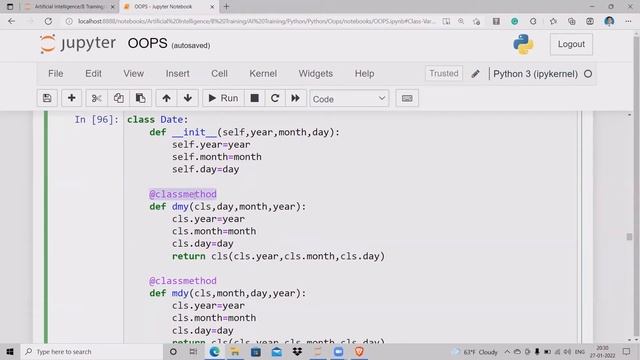This screenshot has width=640, height=360.
Task: Open the Windows Start menu
Action: tap(10, 351)
